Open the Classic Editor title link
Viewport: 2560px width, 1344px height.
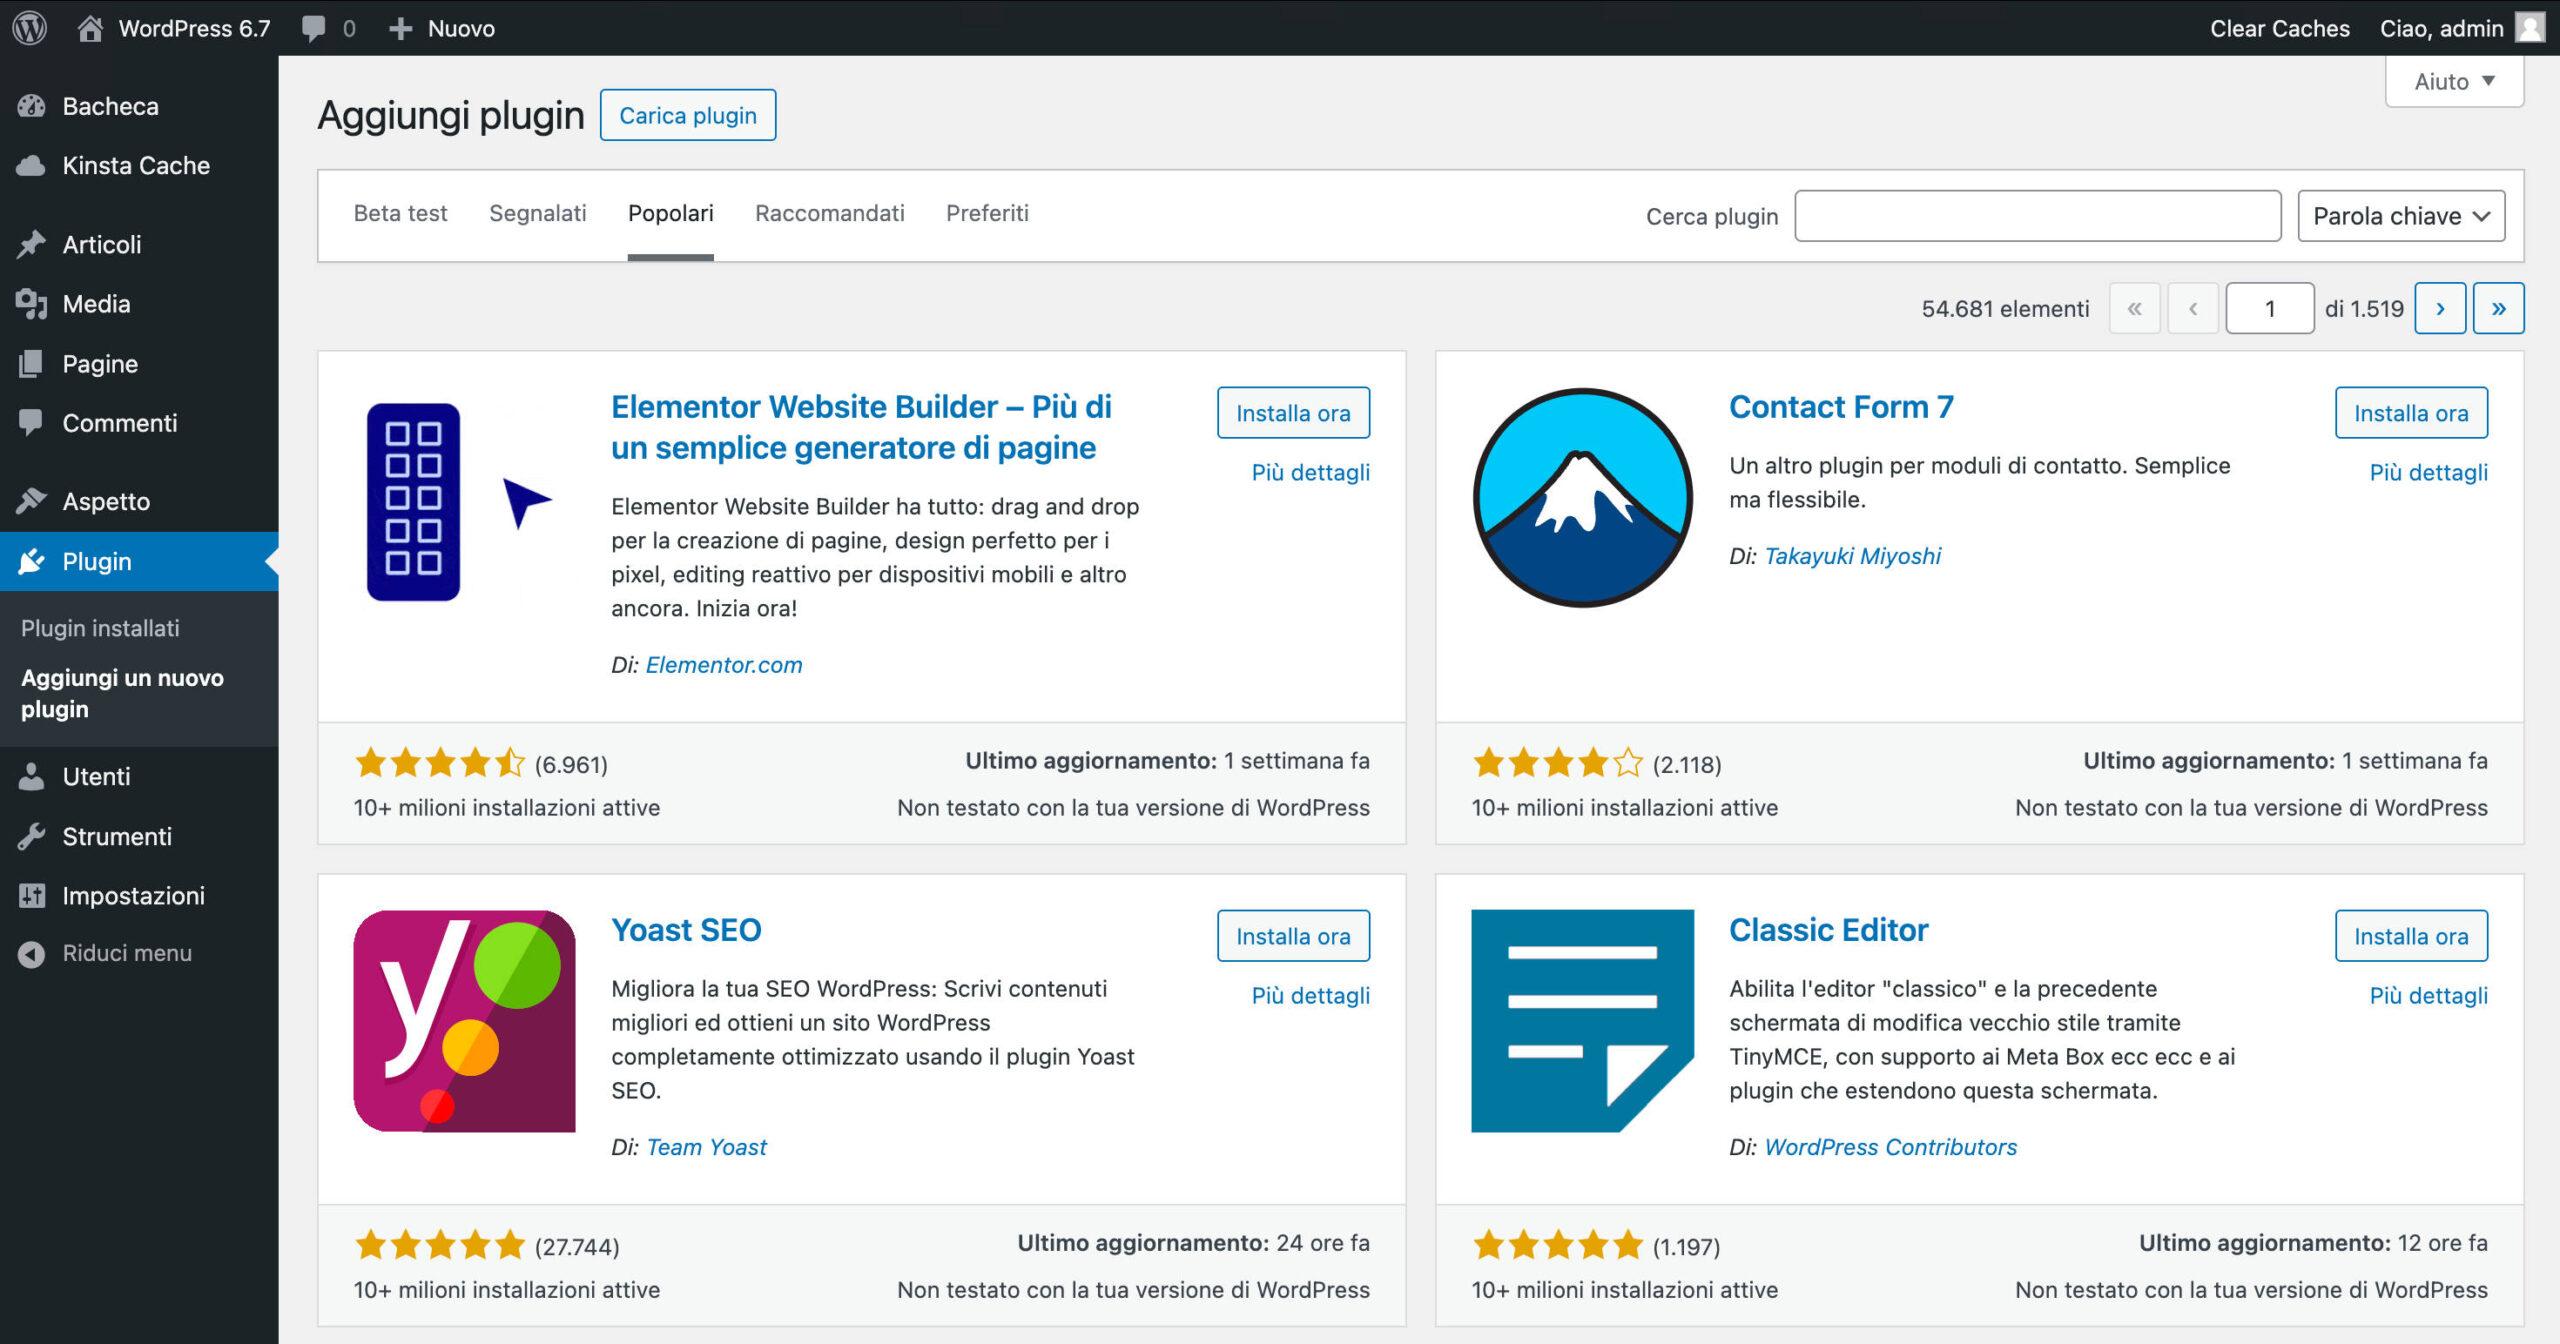pos(1828,930)
